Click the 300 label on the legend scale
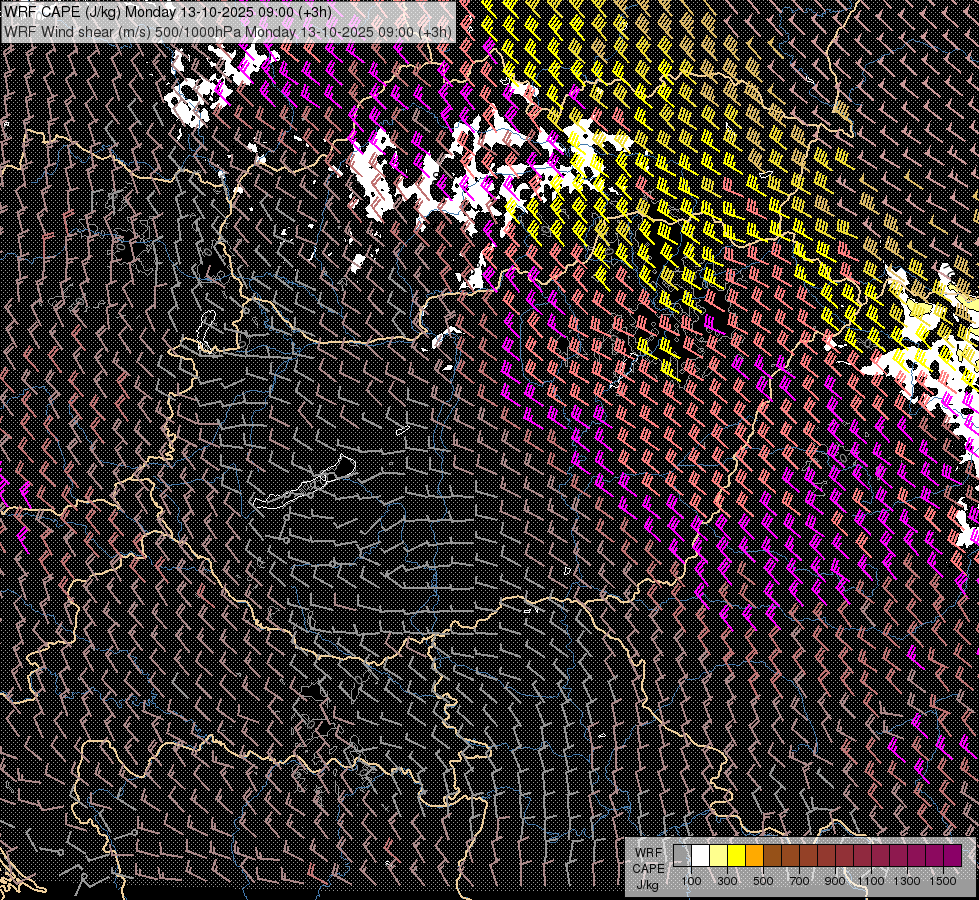The height and width of the screenshot is (900, 979). coord(727,881)
